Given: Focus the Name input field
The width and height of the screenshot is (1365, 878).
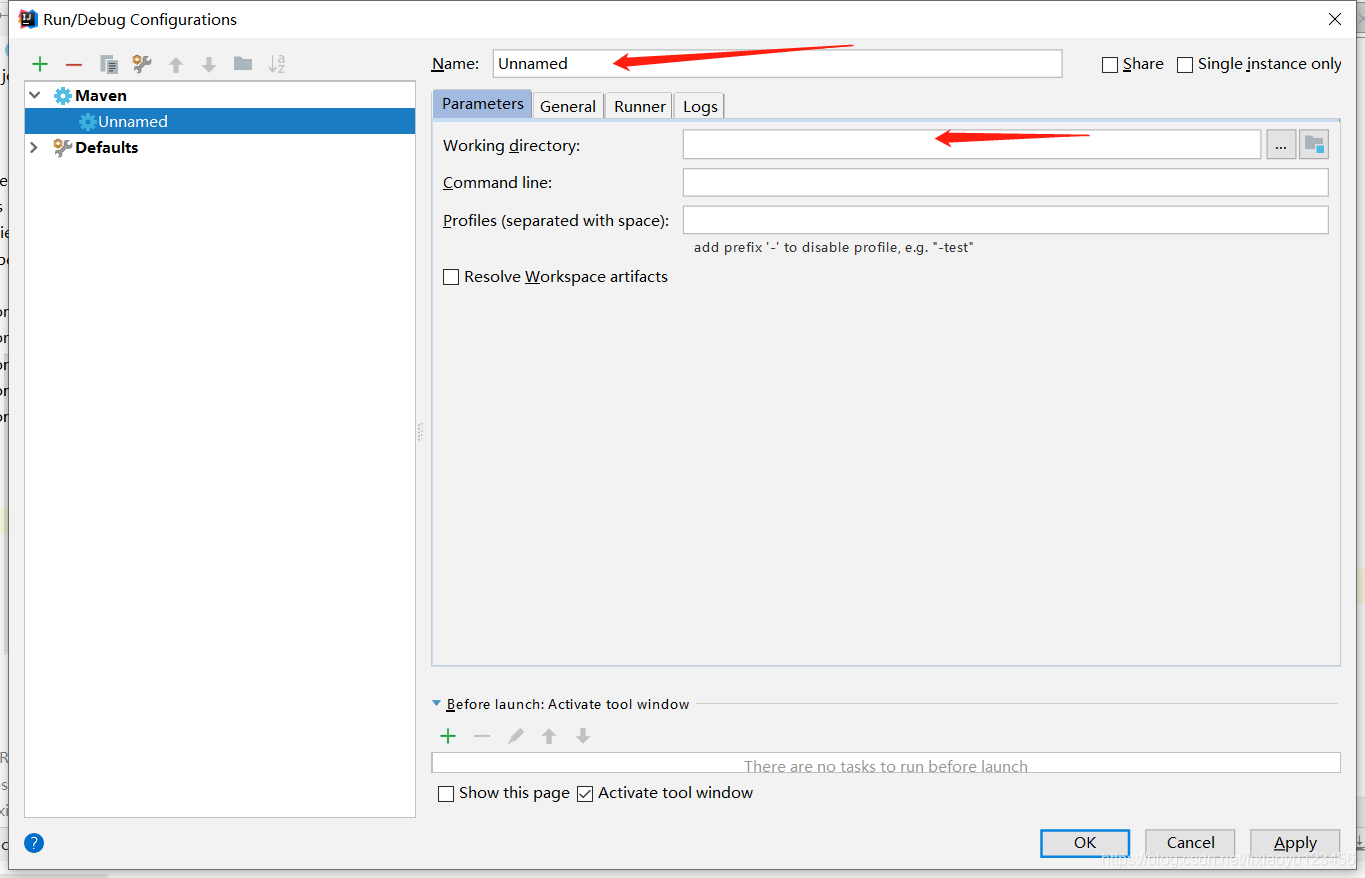Looking at the screenshot, I should pos(777,63).
